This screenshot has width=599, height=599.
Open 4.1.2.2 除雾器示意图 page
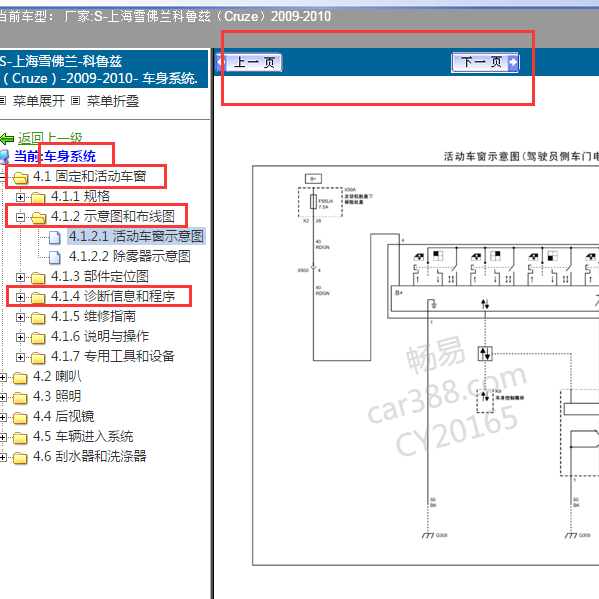coord(130,256)
